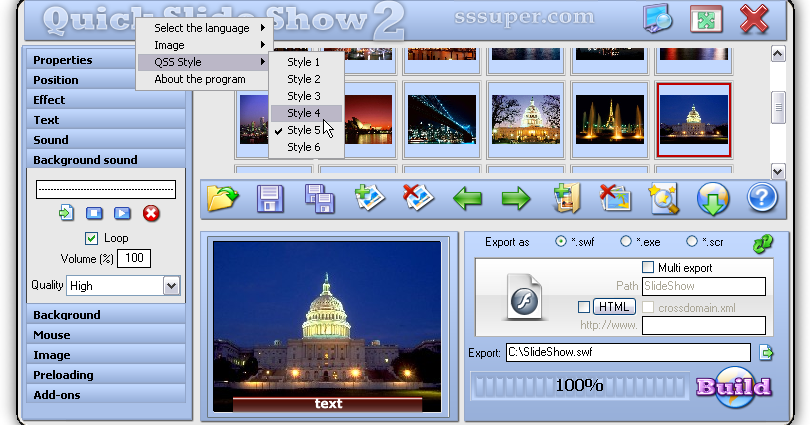The width and height of the screenshot is (810, 425).
Task: Expand the Effect panel section
Action: coord(106,100)
